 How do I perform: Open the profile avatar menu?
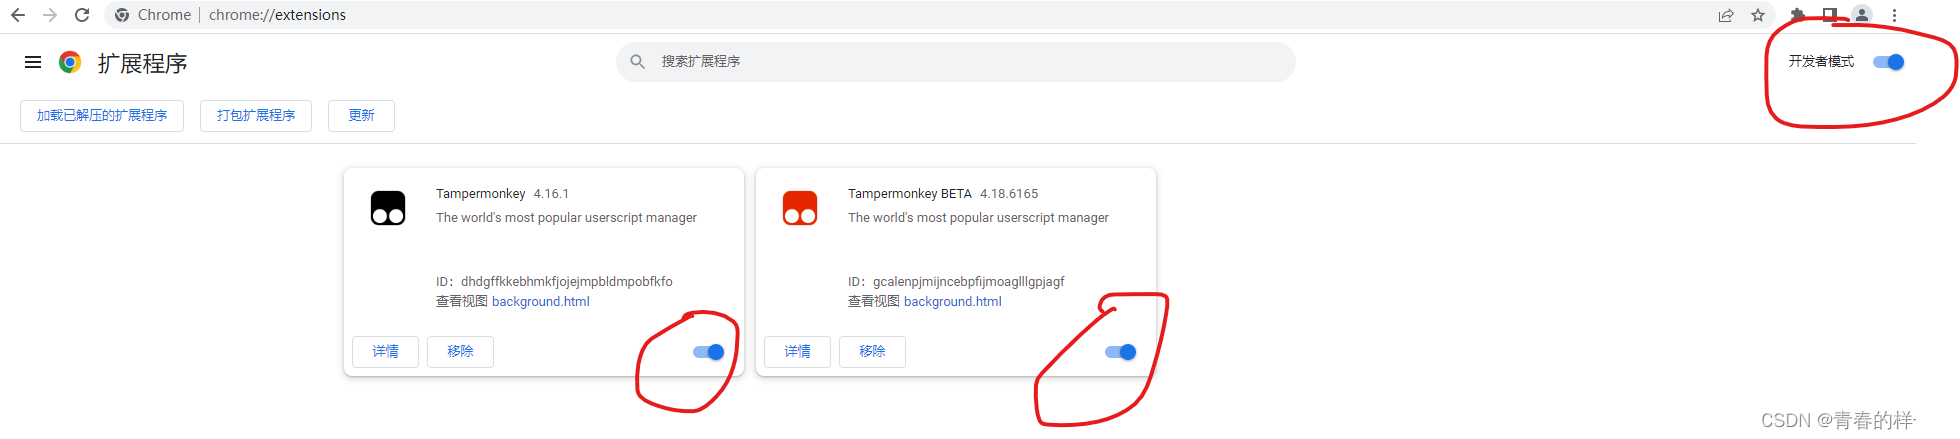(1862, 15)
